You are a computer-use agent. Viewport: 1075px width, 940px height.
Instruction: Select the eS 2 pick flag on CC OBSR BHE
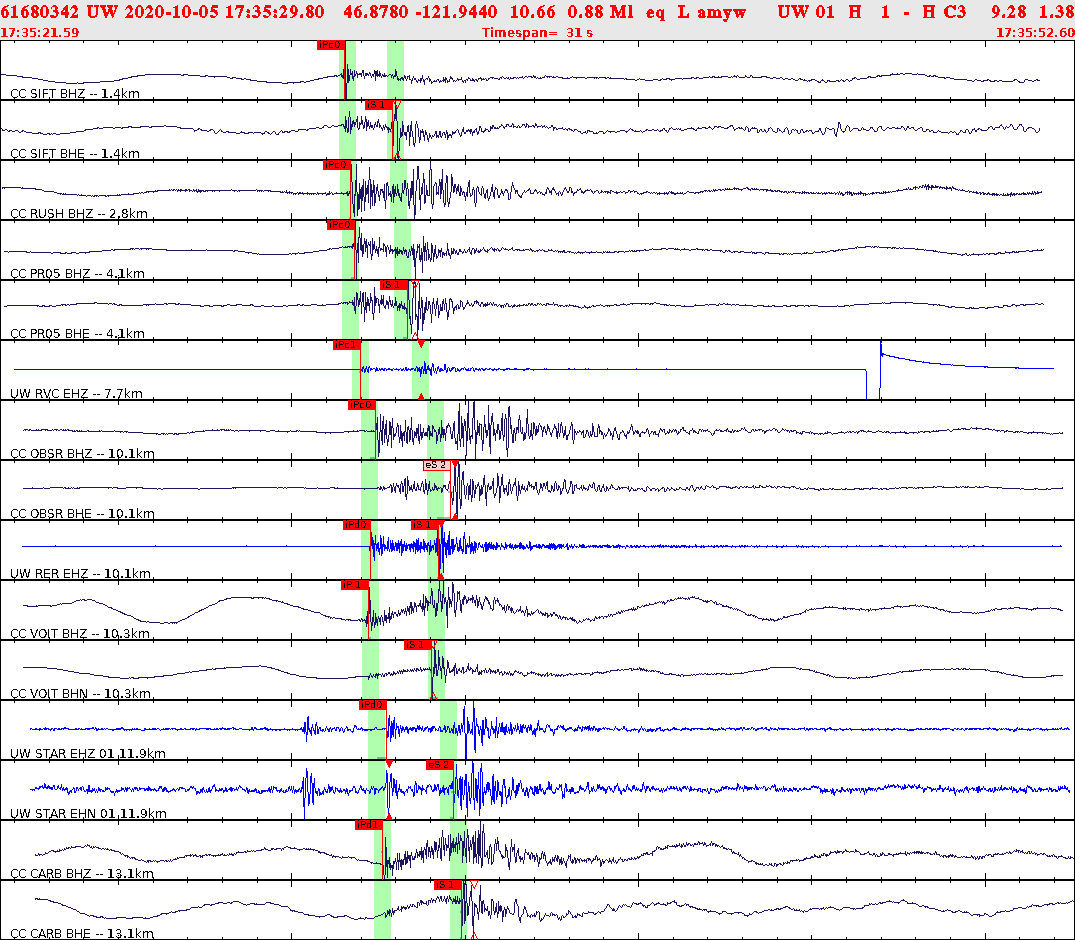point(436,463)
